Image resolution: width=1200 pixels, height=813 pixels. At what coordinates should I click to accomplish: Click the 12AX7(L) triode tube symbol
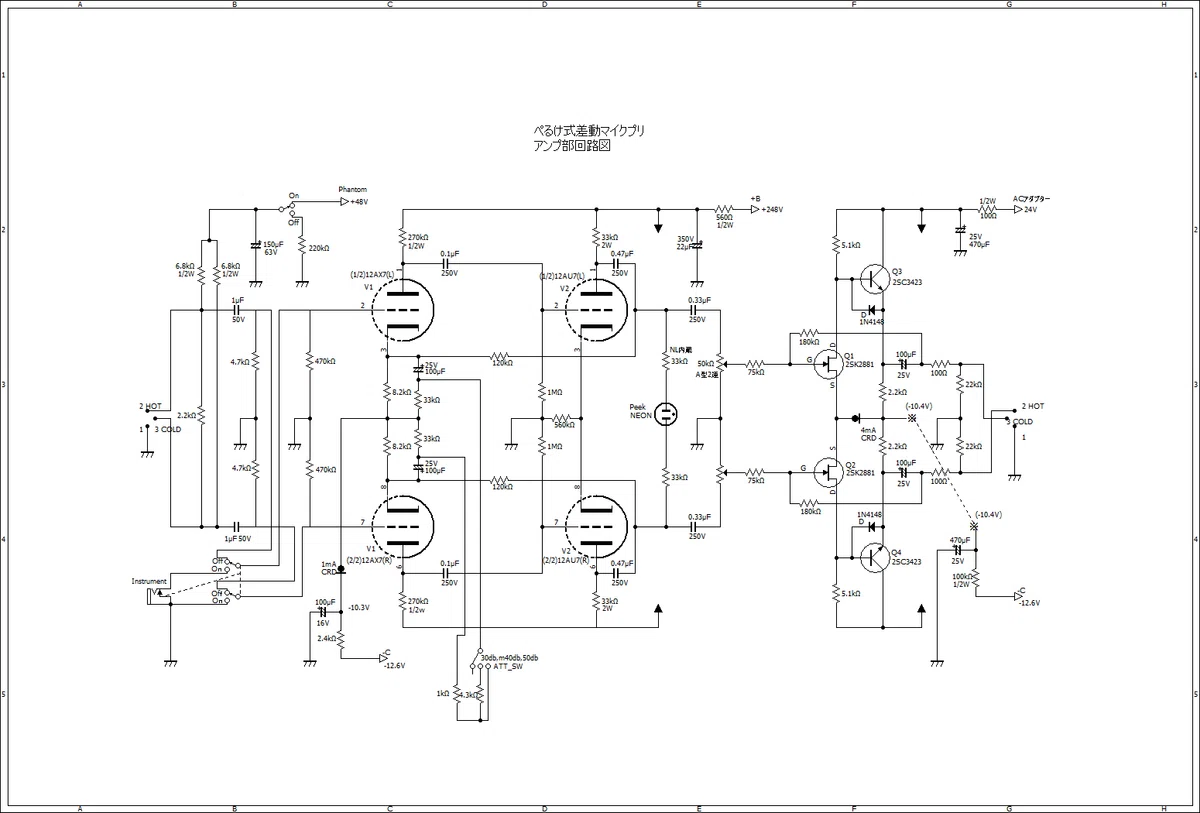[403, 308]
